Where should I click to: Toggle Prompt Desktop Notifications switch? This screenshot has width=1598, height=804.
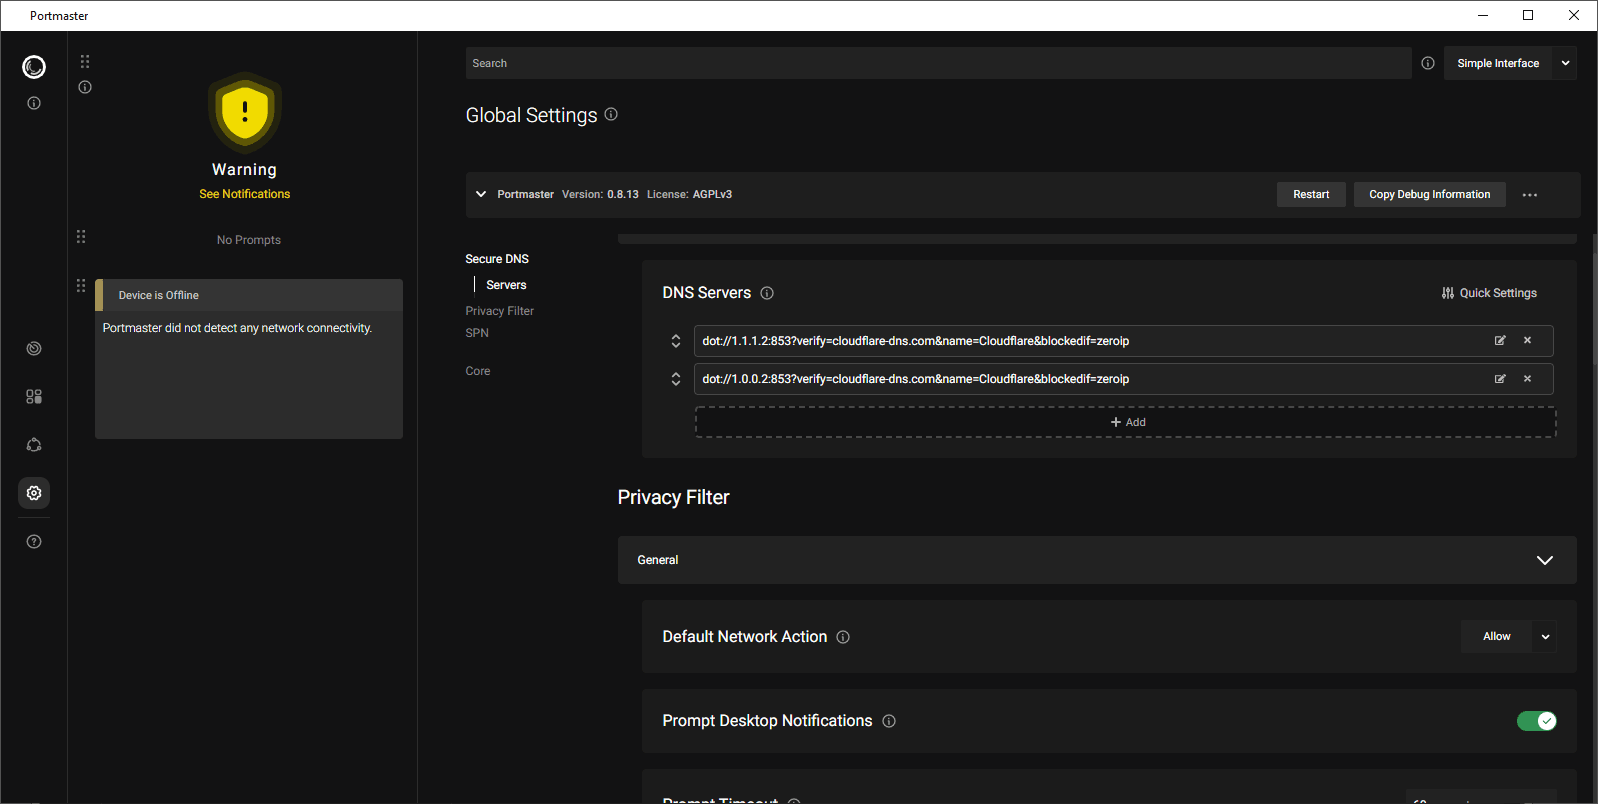pyautogui.click(x=1537, y=721)
